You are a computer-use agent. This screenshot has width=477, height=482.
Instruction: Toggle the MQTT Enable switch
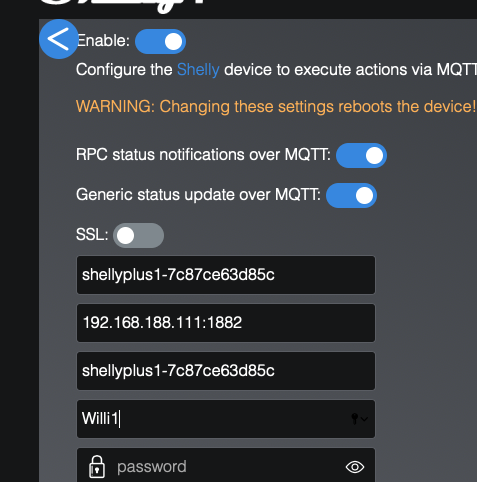[x=160, y=42]
